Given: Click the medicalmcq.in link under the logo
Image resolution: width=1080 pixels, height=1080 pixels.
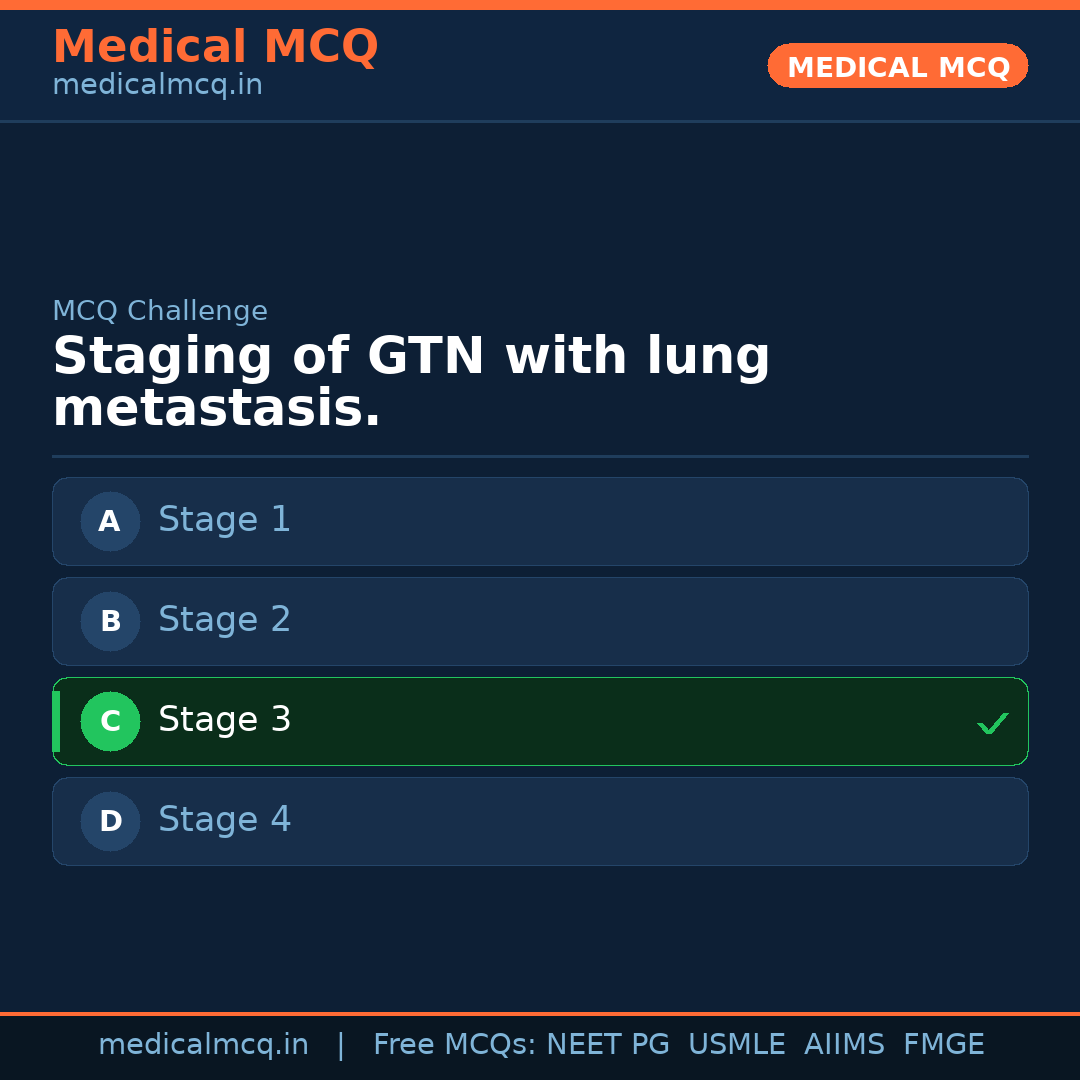Looking at the screenshot, I should tap(157, 84).
